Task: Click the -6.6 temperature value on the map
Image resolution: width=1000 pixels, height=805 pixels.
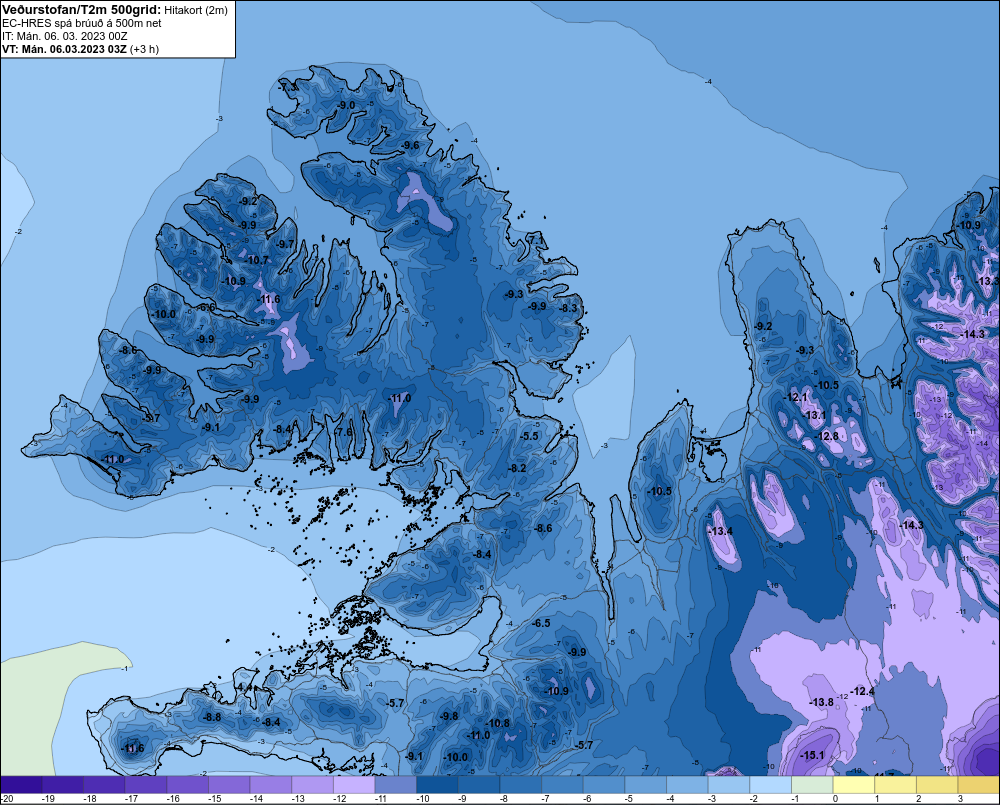Action: tap(207, 308)
